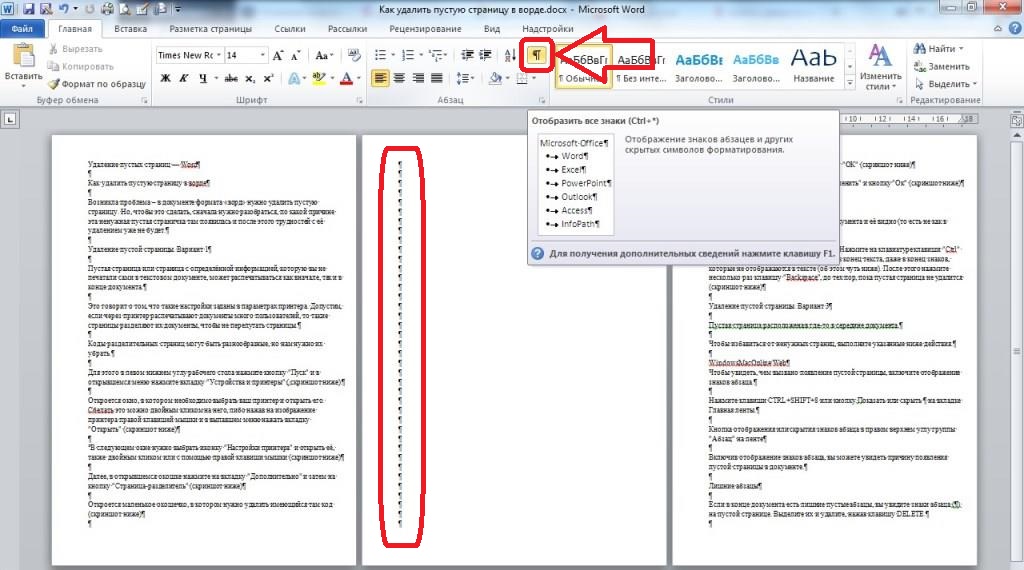This screenshot has height=570, width=1024.
Task: Apply paragraph shading paint bucket
Action: pos(495,78)
